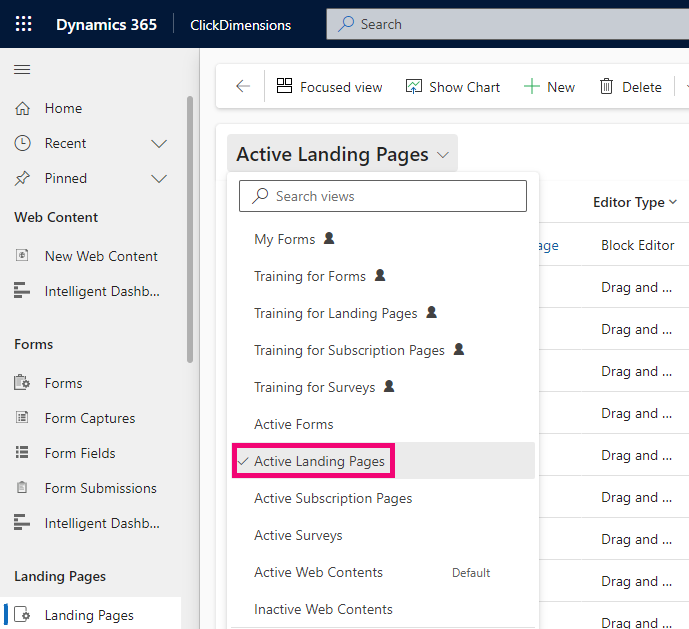
Task: Click the Block Editor cell
Action: click(x=637, y=245)
